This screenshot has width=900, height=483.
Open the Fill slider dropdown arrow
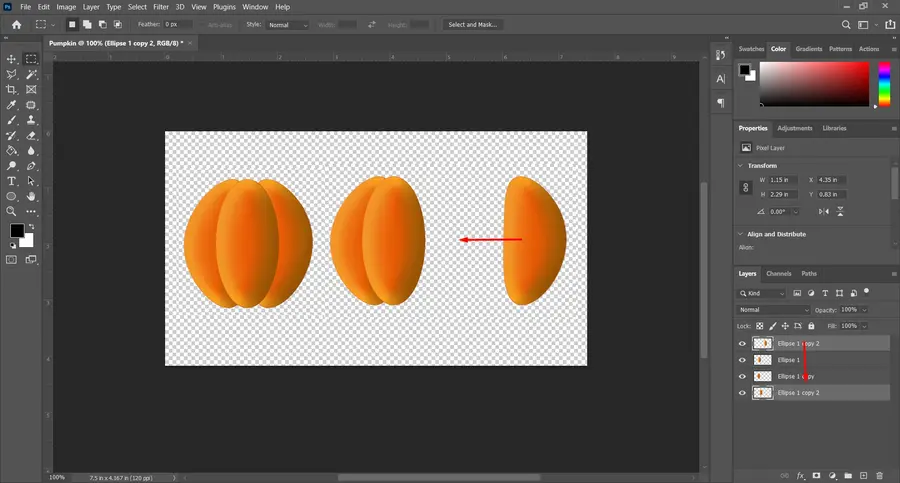tap(864, 326)
